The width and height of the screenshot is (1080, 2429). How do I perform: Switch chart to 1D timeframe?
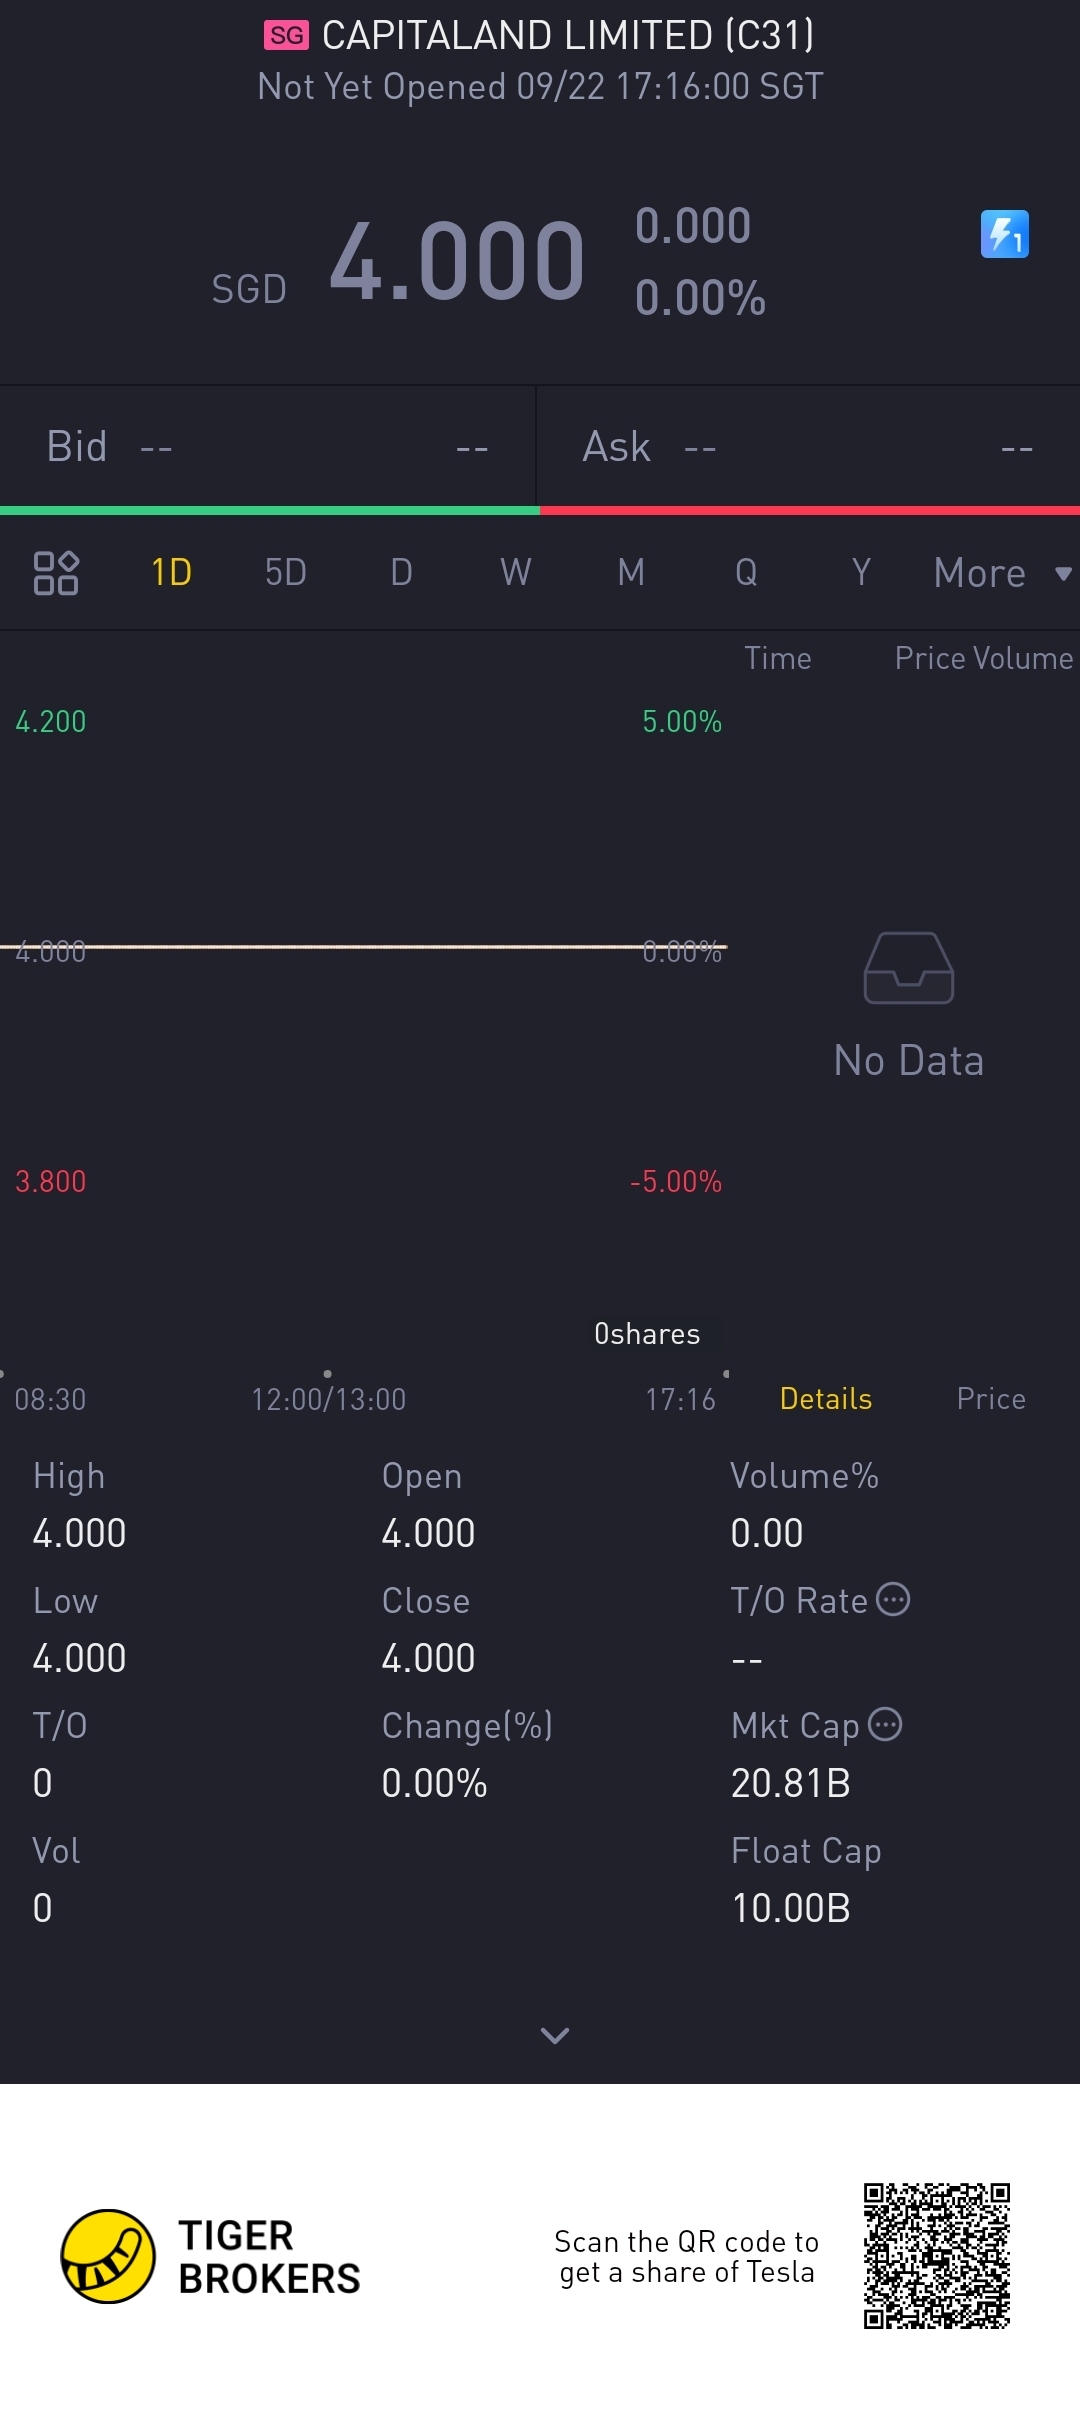[x=171, y=573]
